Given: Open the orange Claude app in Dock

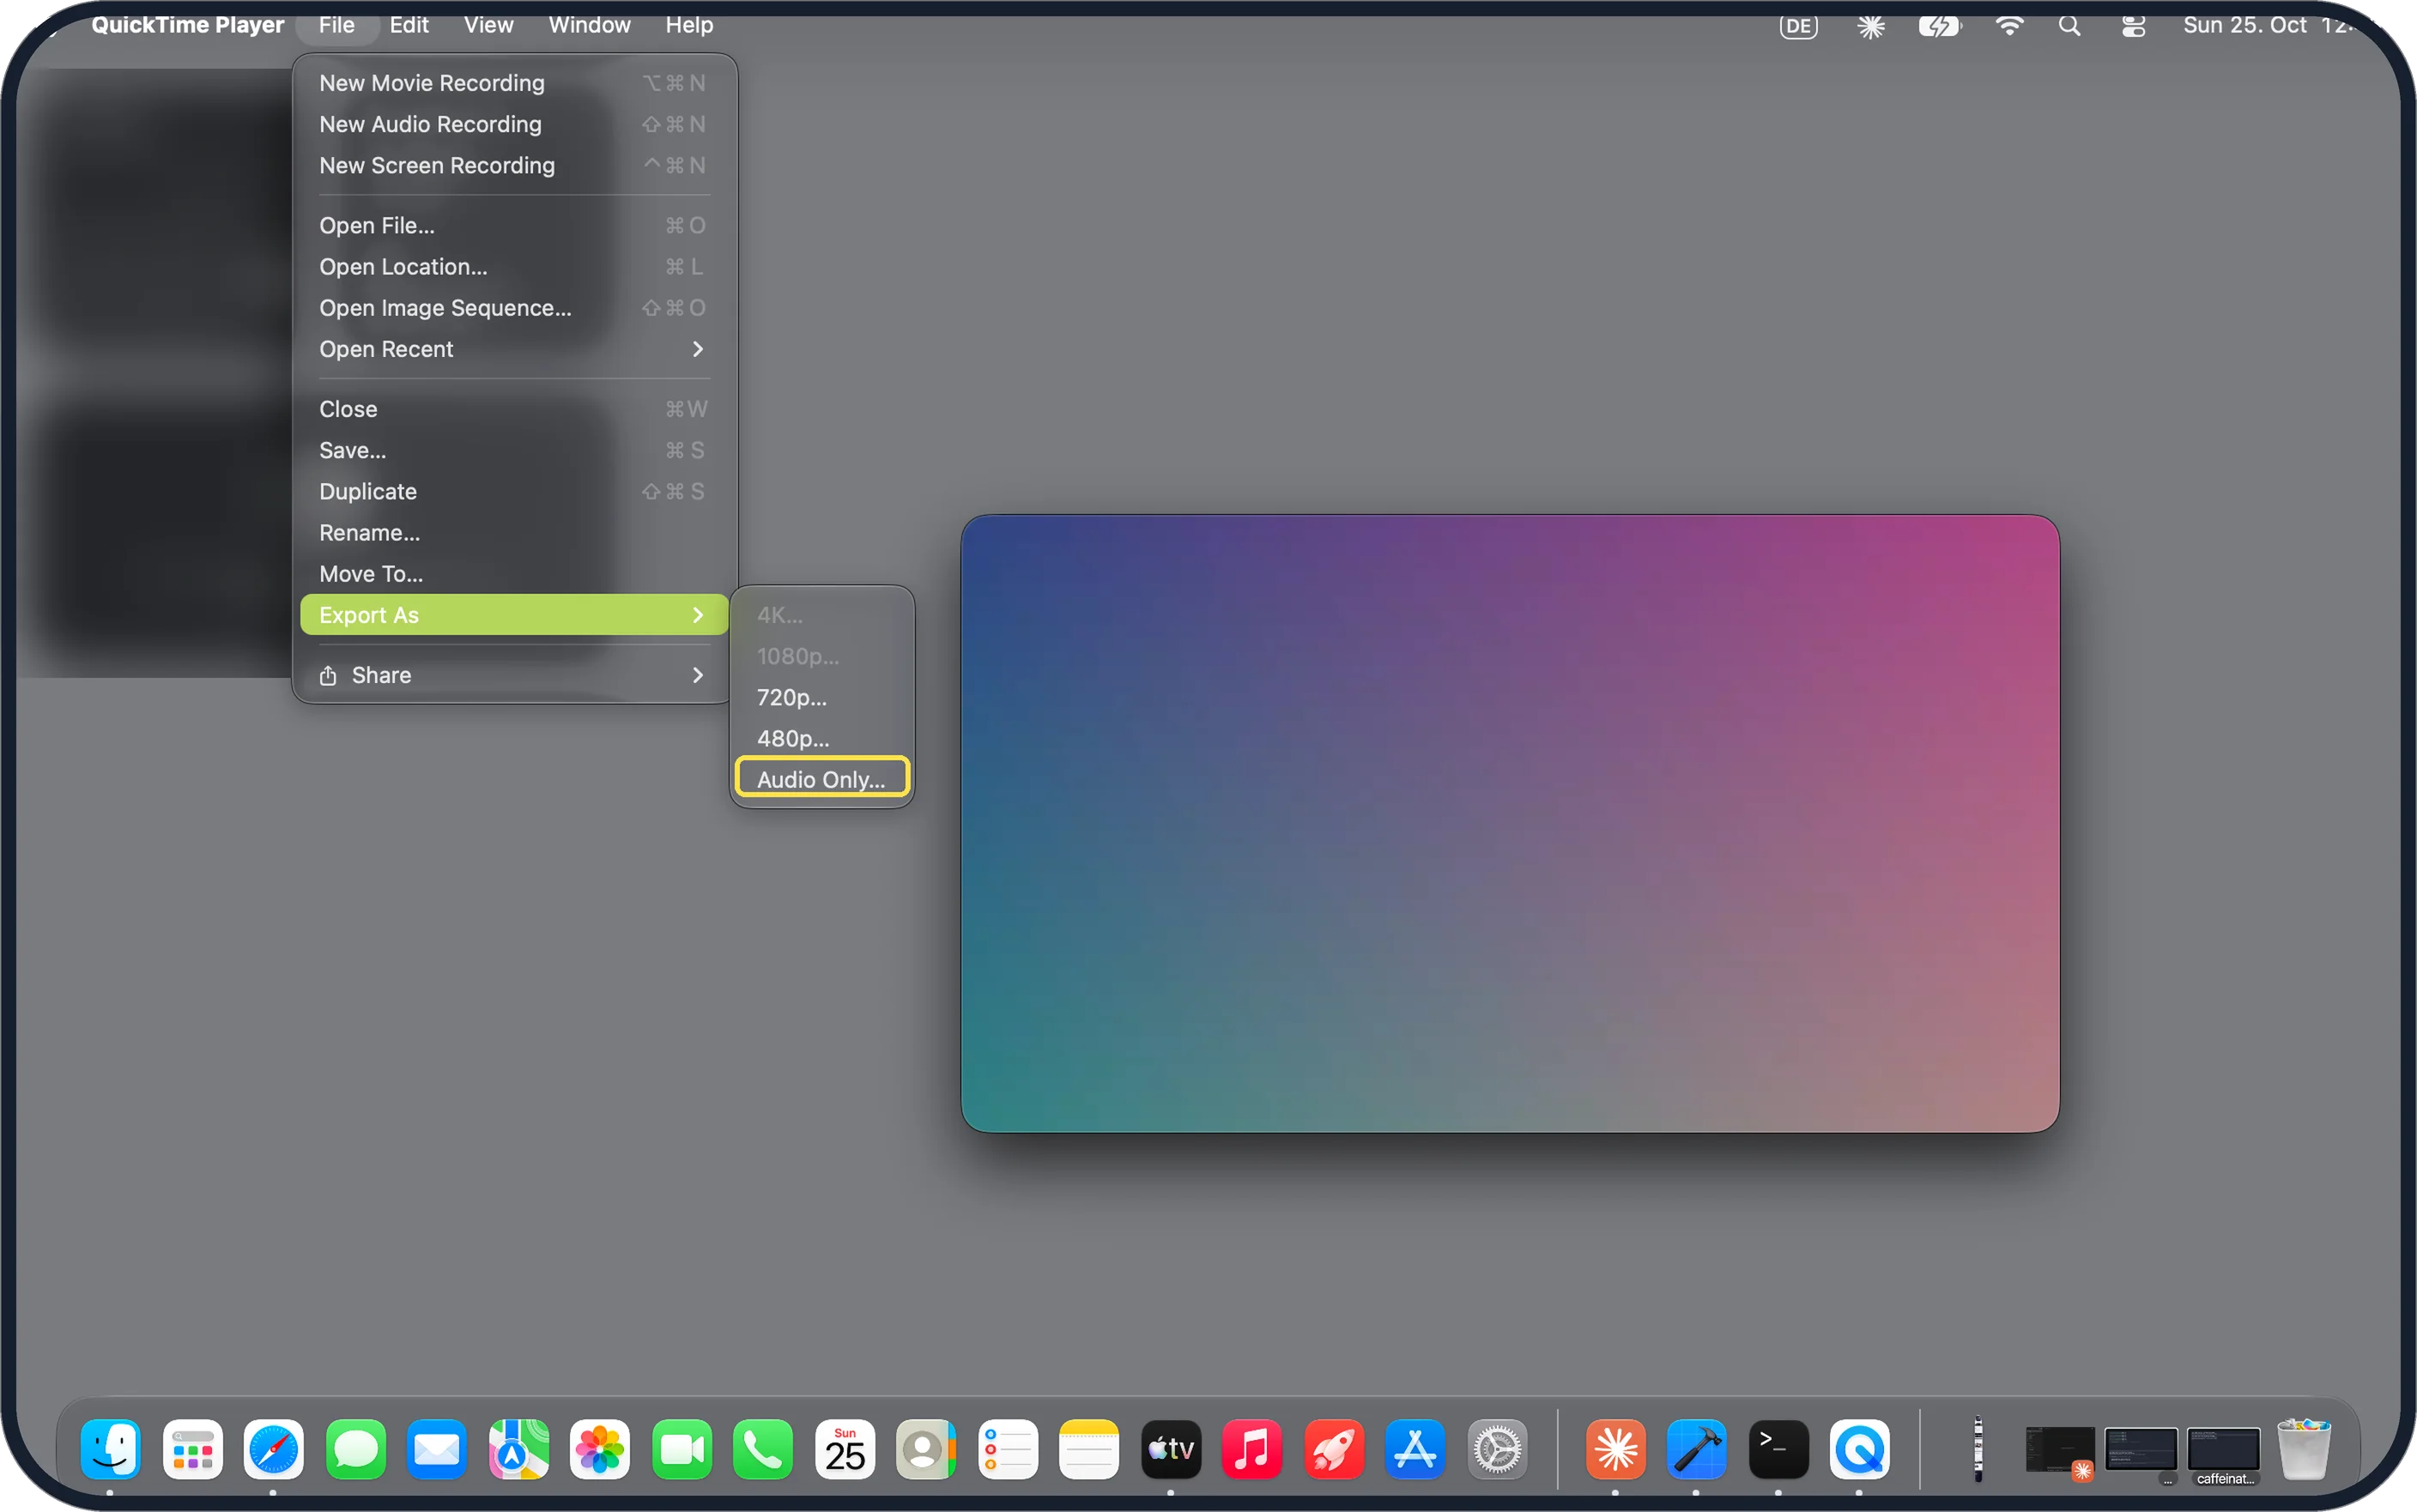Looking at the screenshot, I should coord(1615,1448).
